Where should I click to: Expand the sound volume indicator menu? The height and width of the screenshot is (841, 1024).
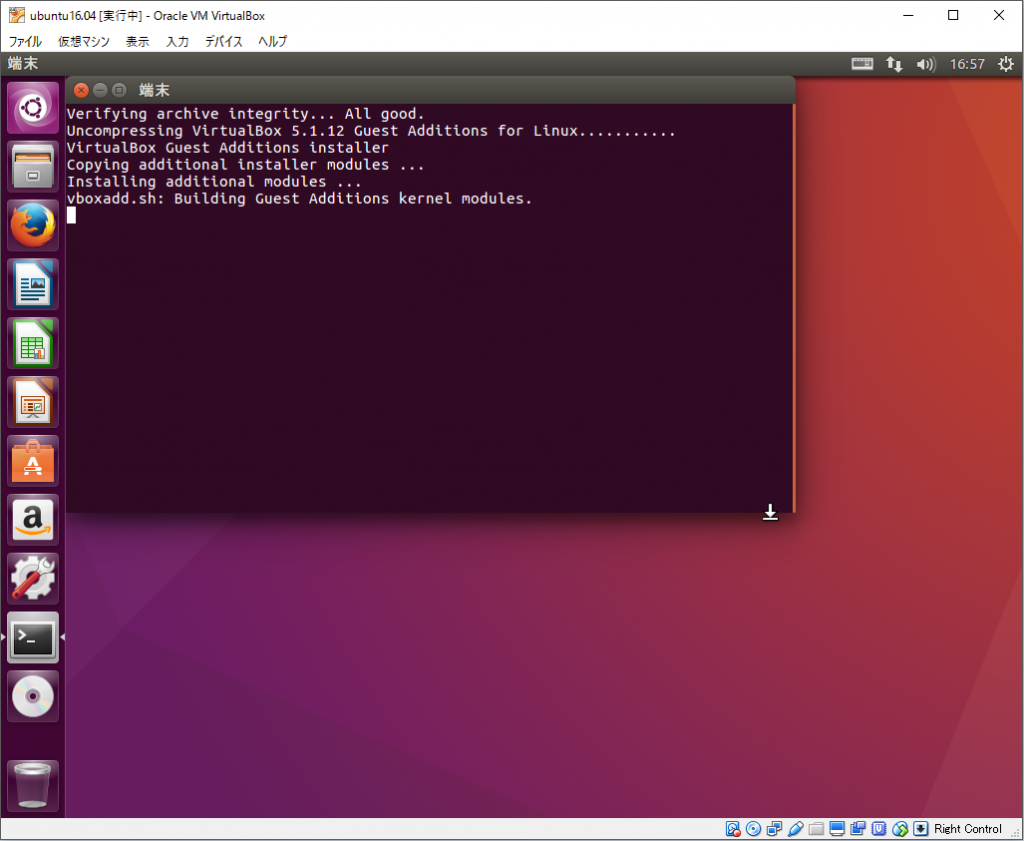click(x=925, y=64)
